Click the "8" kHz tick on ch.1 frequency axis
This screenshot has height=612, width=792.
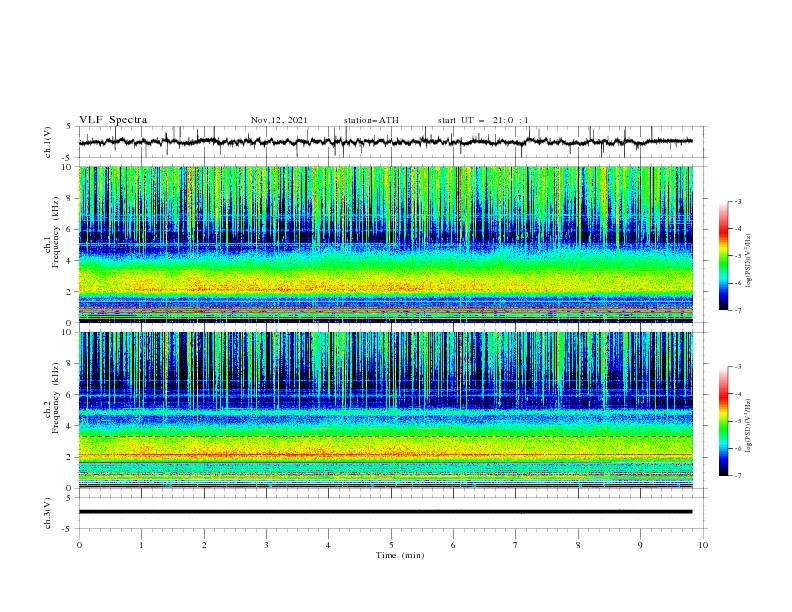point(71,198)
